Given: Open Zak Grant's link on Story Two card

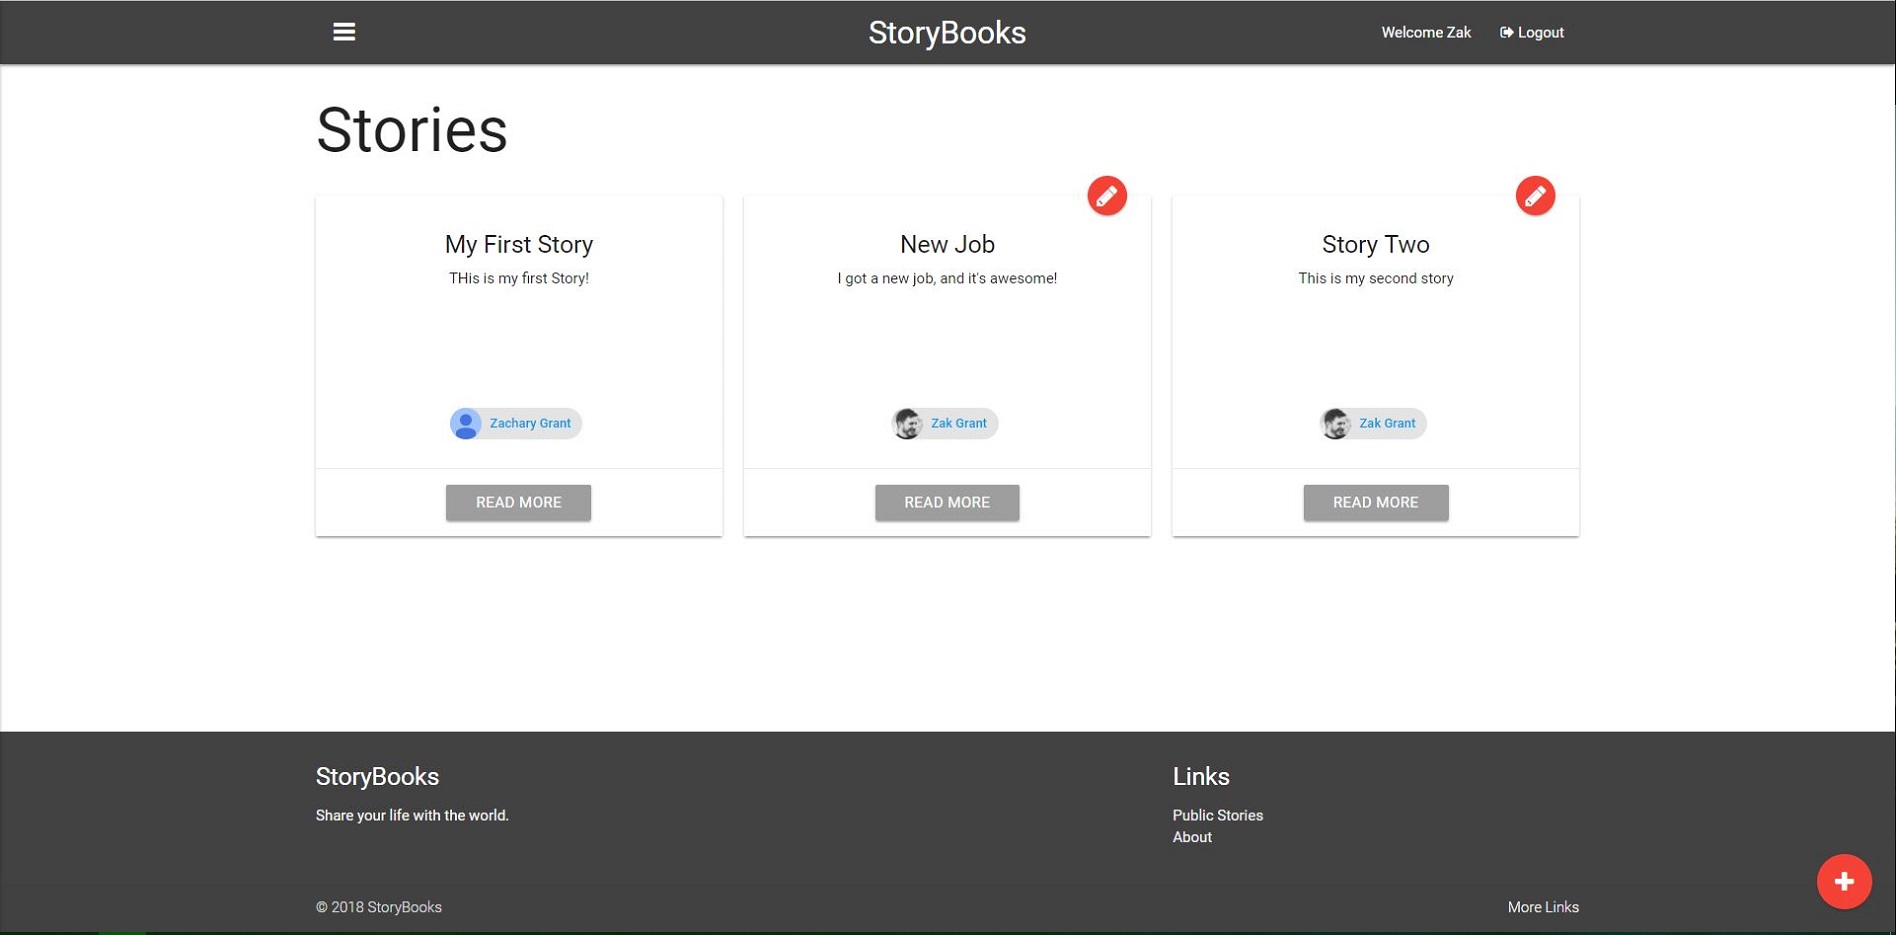Looking at the screenshot, I should click(1387, 423).
